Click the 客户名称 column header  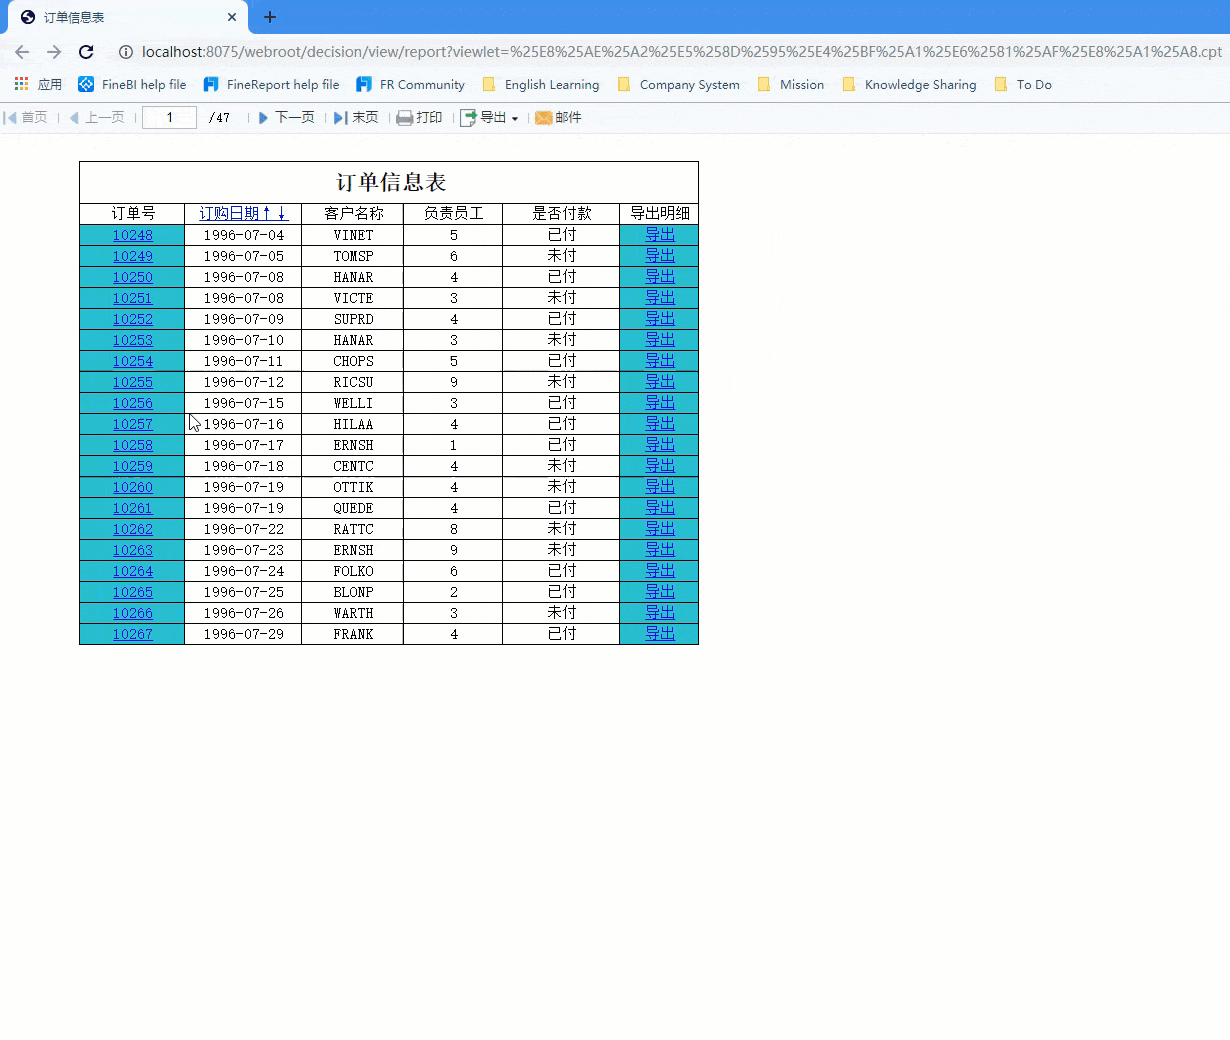(354, 213)
